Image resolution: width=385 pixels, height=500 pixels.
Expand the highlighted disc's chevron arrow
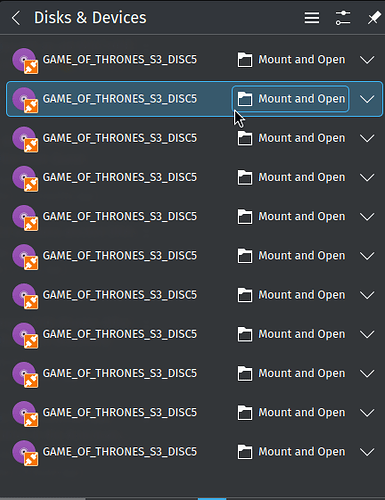pos(367,99)
